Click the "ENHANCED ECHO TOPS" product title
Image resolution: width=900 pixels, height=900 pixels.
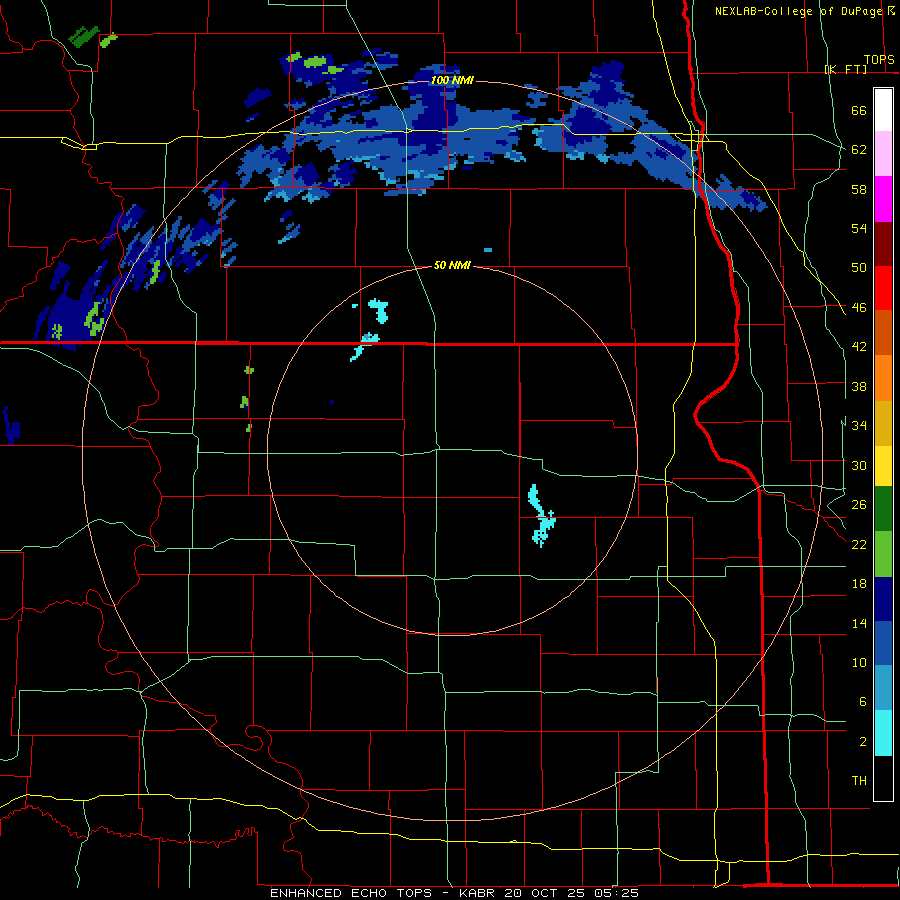[x=351, y=893]
